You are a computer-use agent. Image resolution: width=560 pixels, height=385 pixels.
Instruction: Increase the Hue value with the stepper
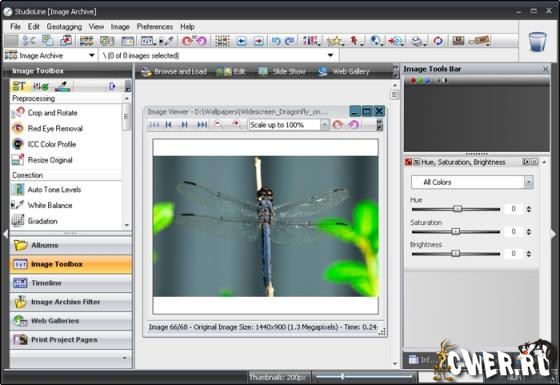(529, 207)
